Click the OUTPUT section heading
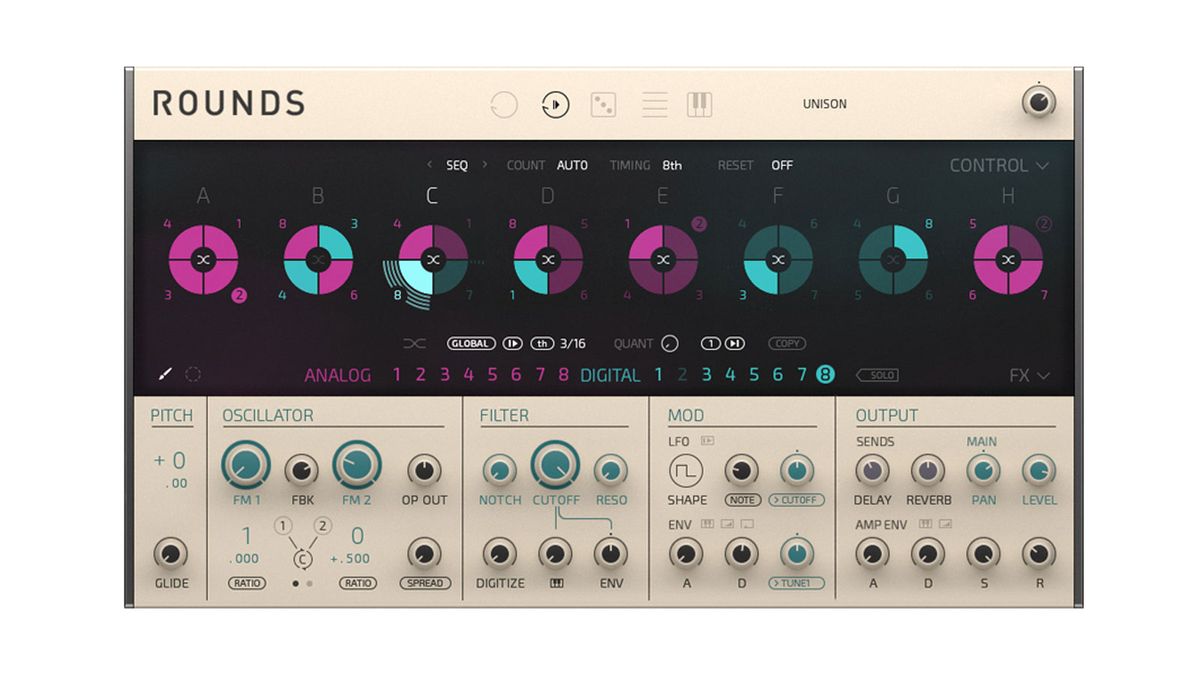The height and width of the screenshot is (675, 1200). pyautogui.click(x=887, y=416)
